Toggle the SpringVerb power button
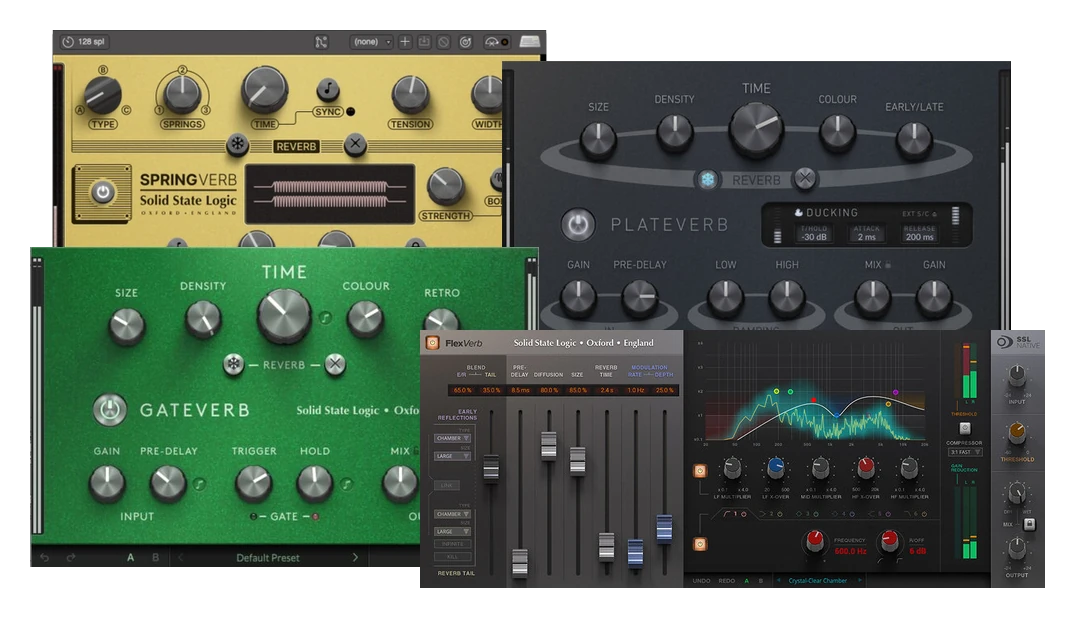This screenshot has height=618, width=1075. click(x=102, y=193)
